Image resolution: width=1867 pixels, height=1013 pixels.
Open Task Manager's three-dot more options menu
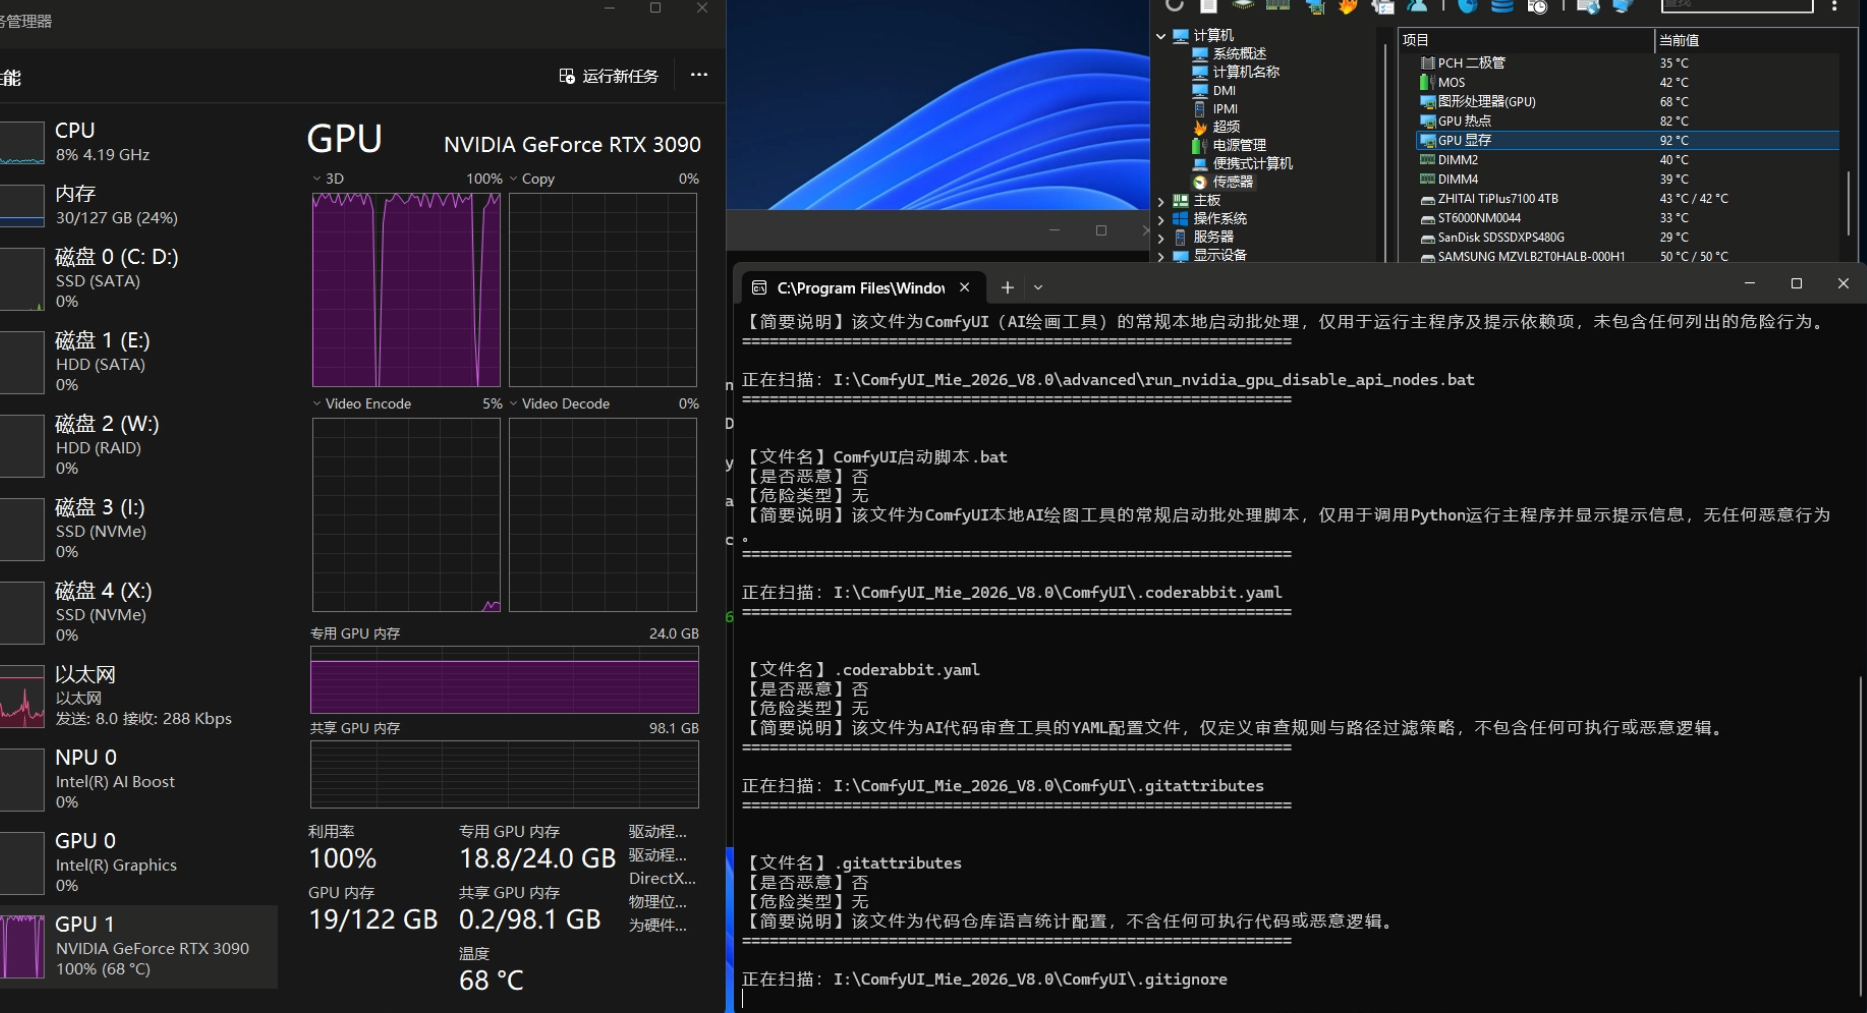(x=699, y=75)
